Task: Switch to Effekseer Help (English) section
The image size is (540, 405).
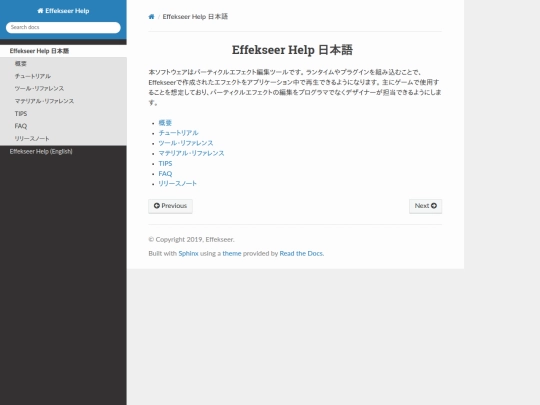Action: [41, 152]
